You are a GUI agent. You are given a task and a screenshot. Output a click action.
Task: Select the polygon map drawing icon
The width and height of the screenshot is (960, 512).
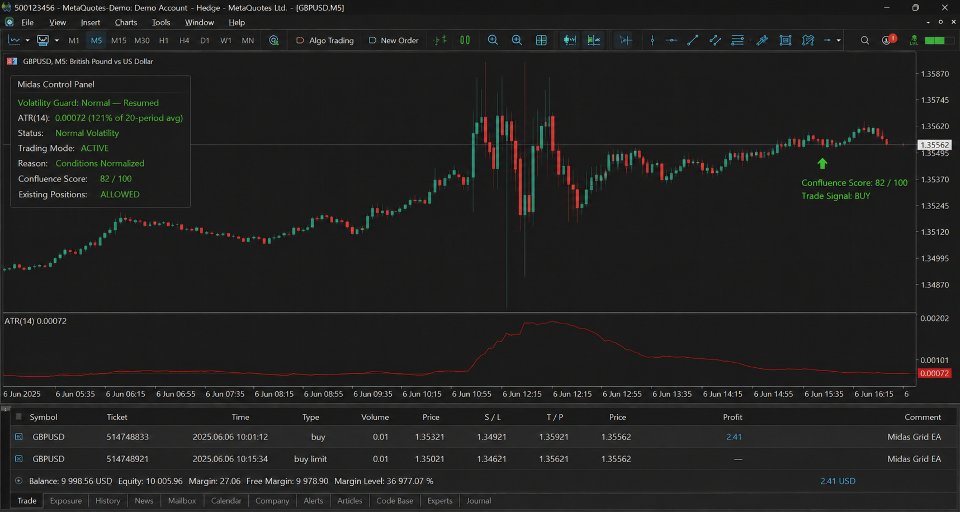coord(808,40)
